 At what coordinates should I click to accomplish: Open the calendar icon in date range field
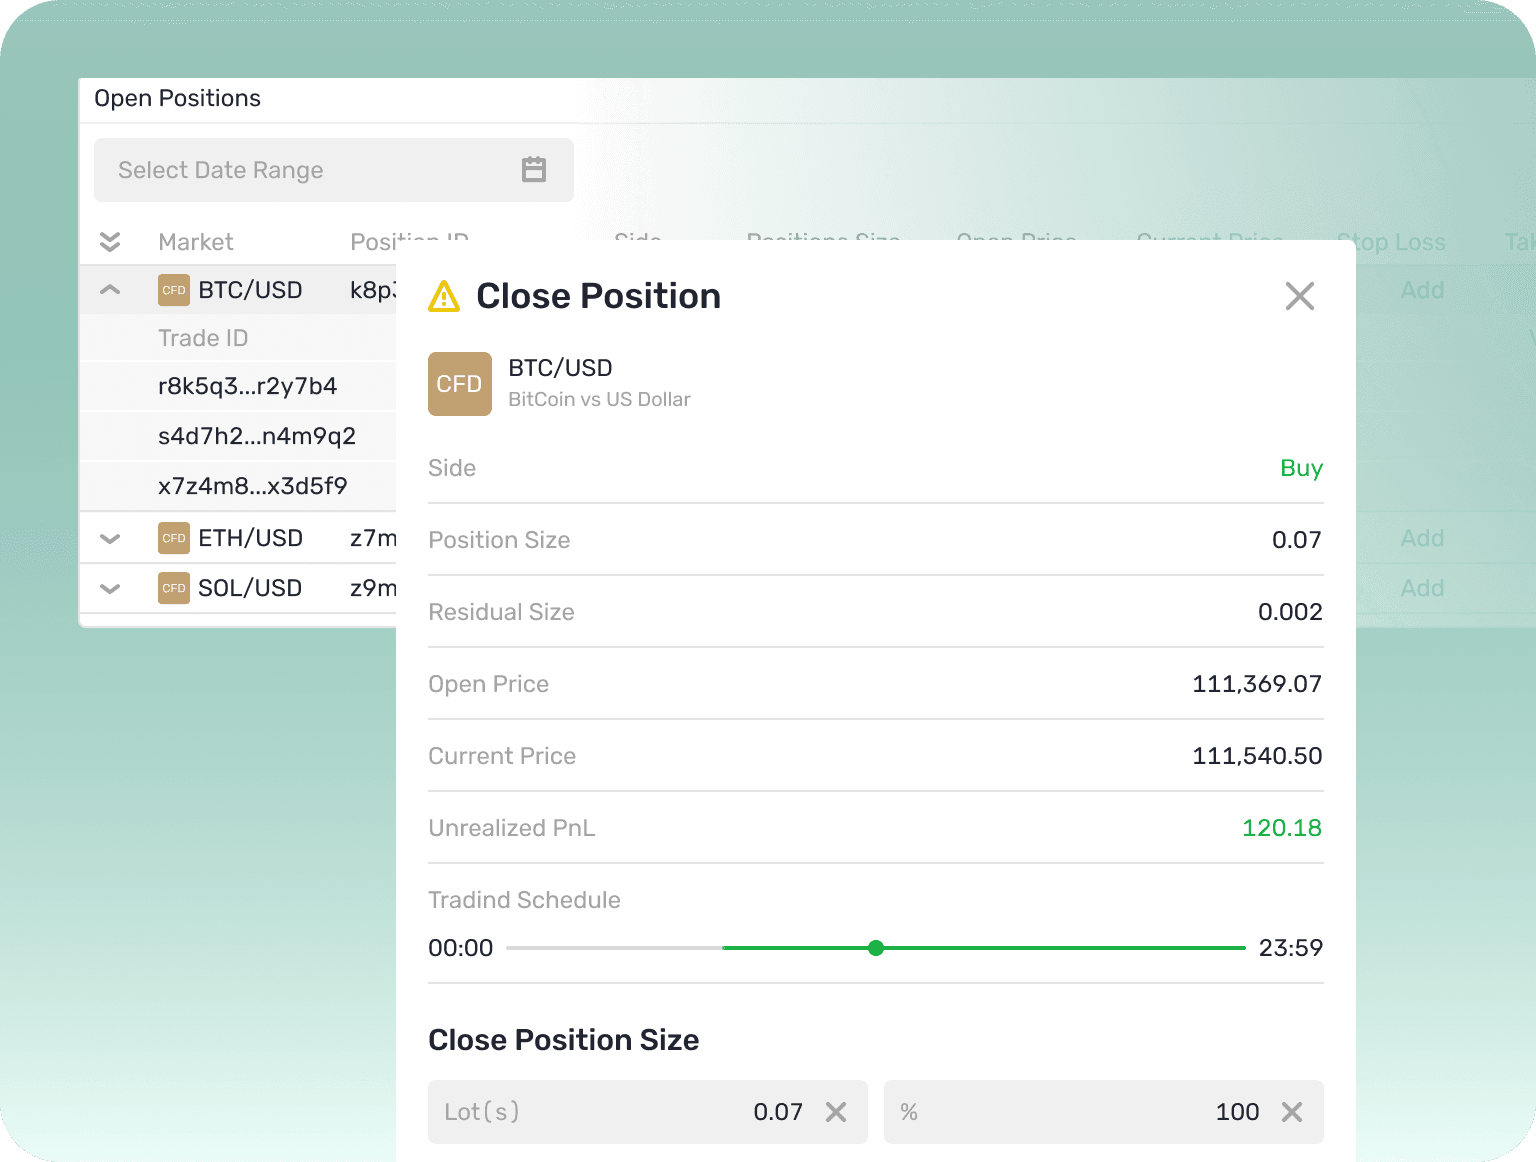pyautogui.click(x=534, y=170)
